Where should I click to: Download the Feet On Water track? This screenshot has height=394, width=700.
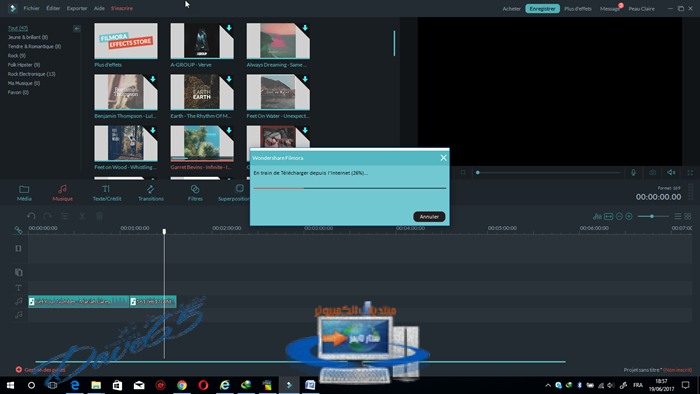[305, 79]
